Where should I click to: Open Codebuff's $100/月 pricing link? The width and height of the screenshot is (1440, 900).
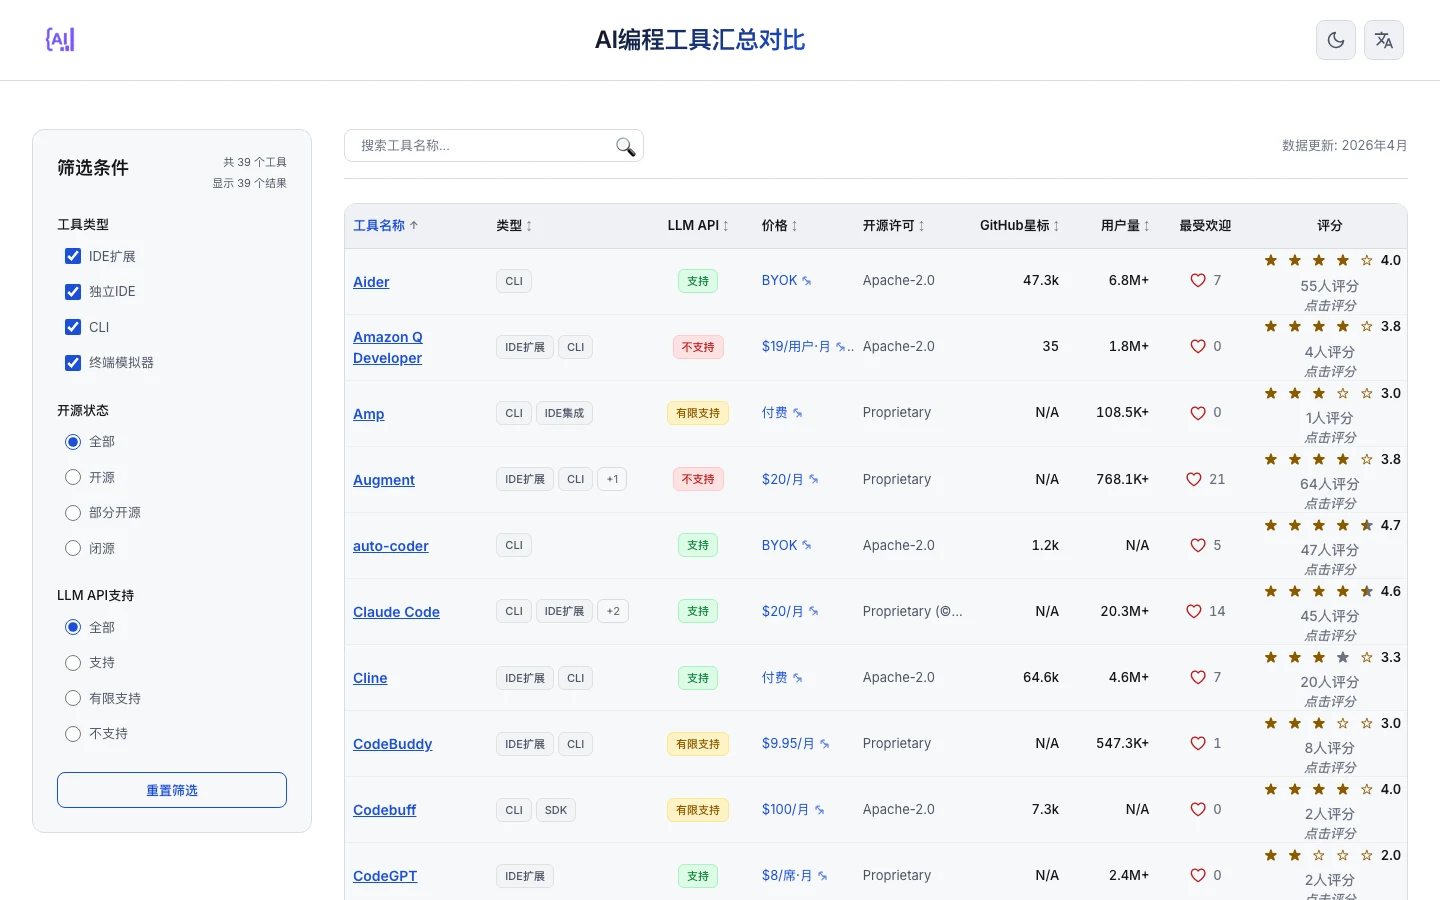793,809
